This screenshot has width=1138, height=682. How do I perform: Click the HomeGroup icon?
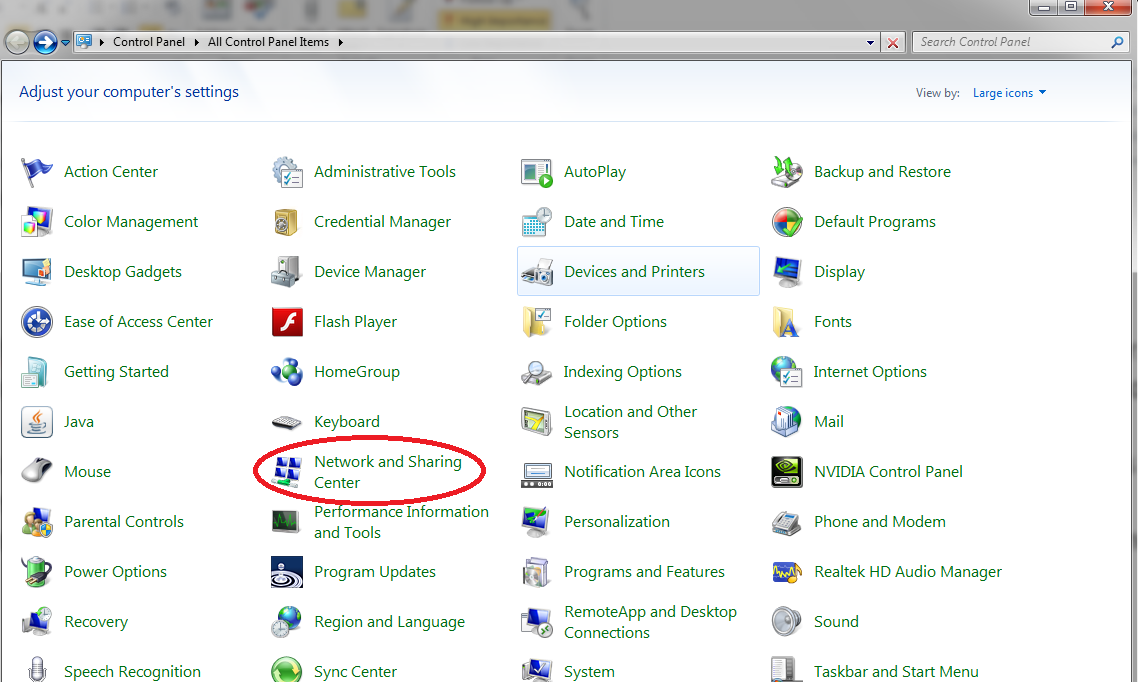coord(287,372)
